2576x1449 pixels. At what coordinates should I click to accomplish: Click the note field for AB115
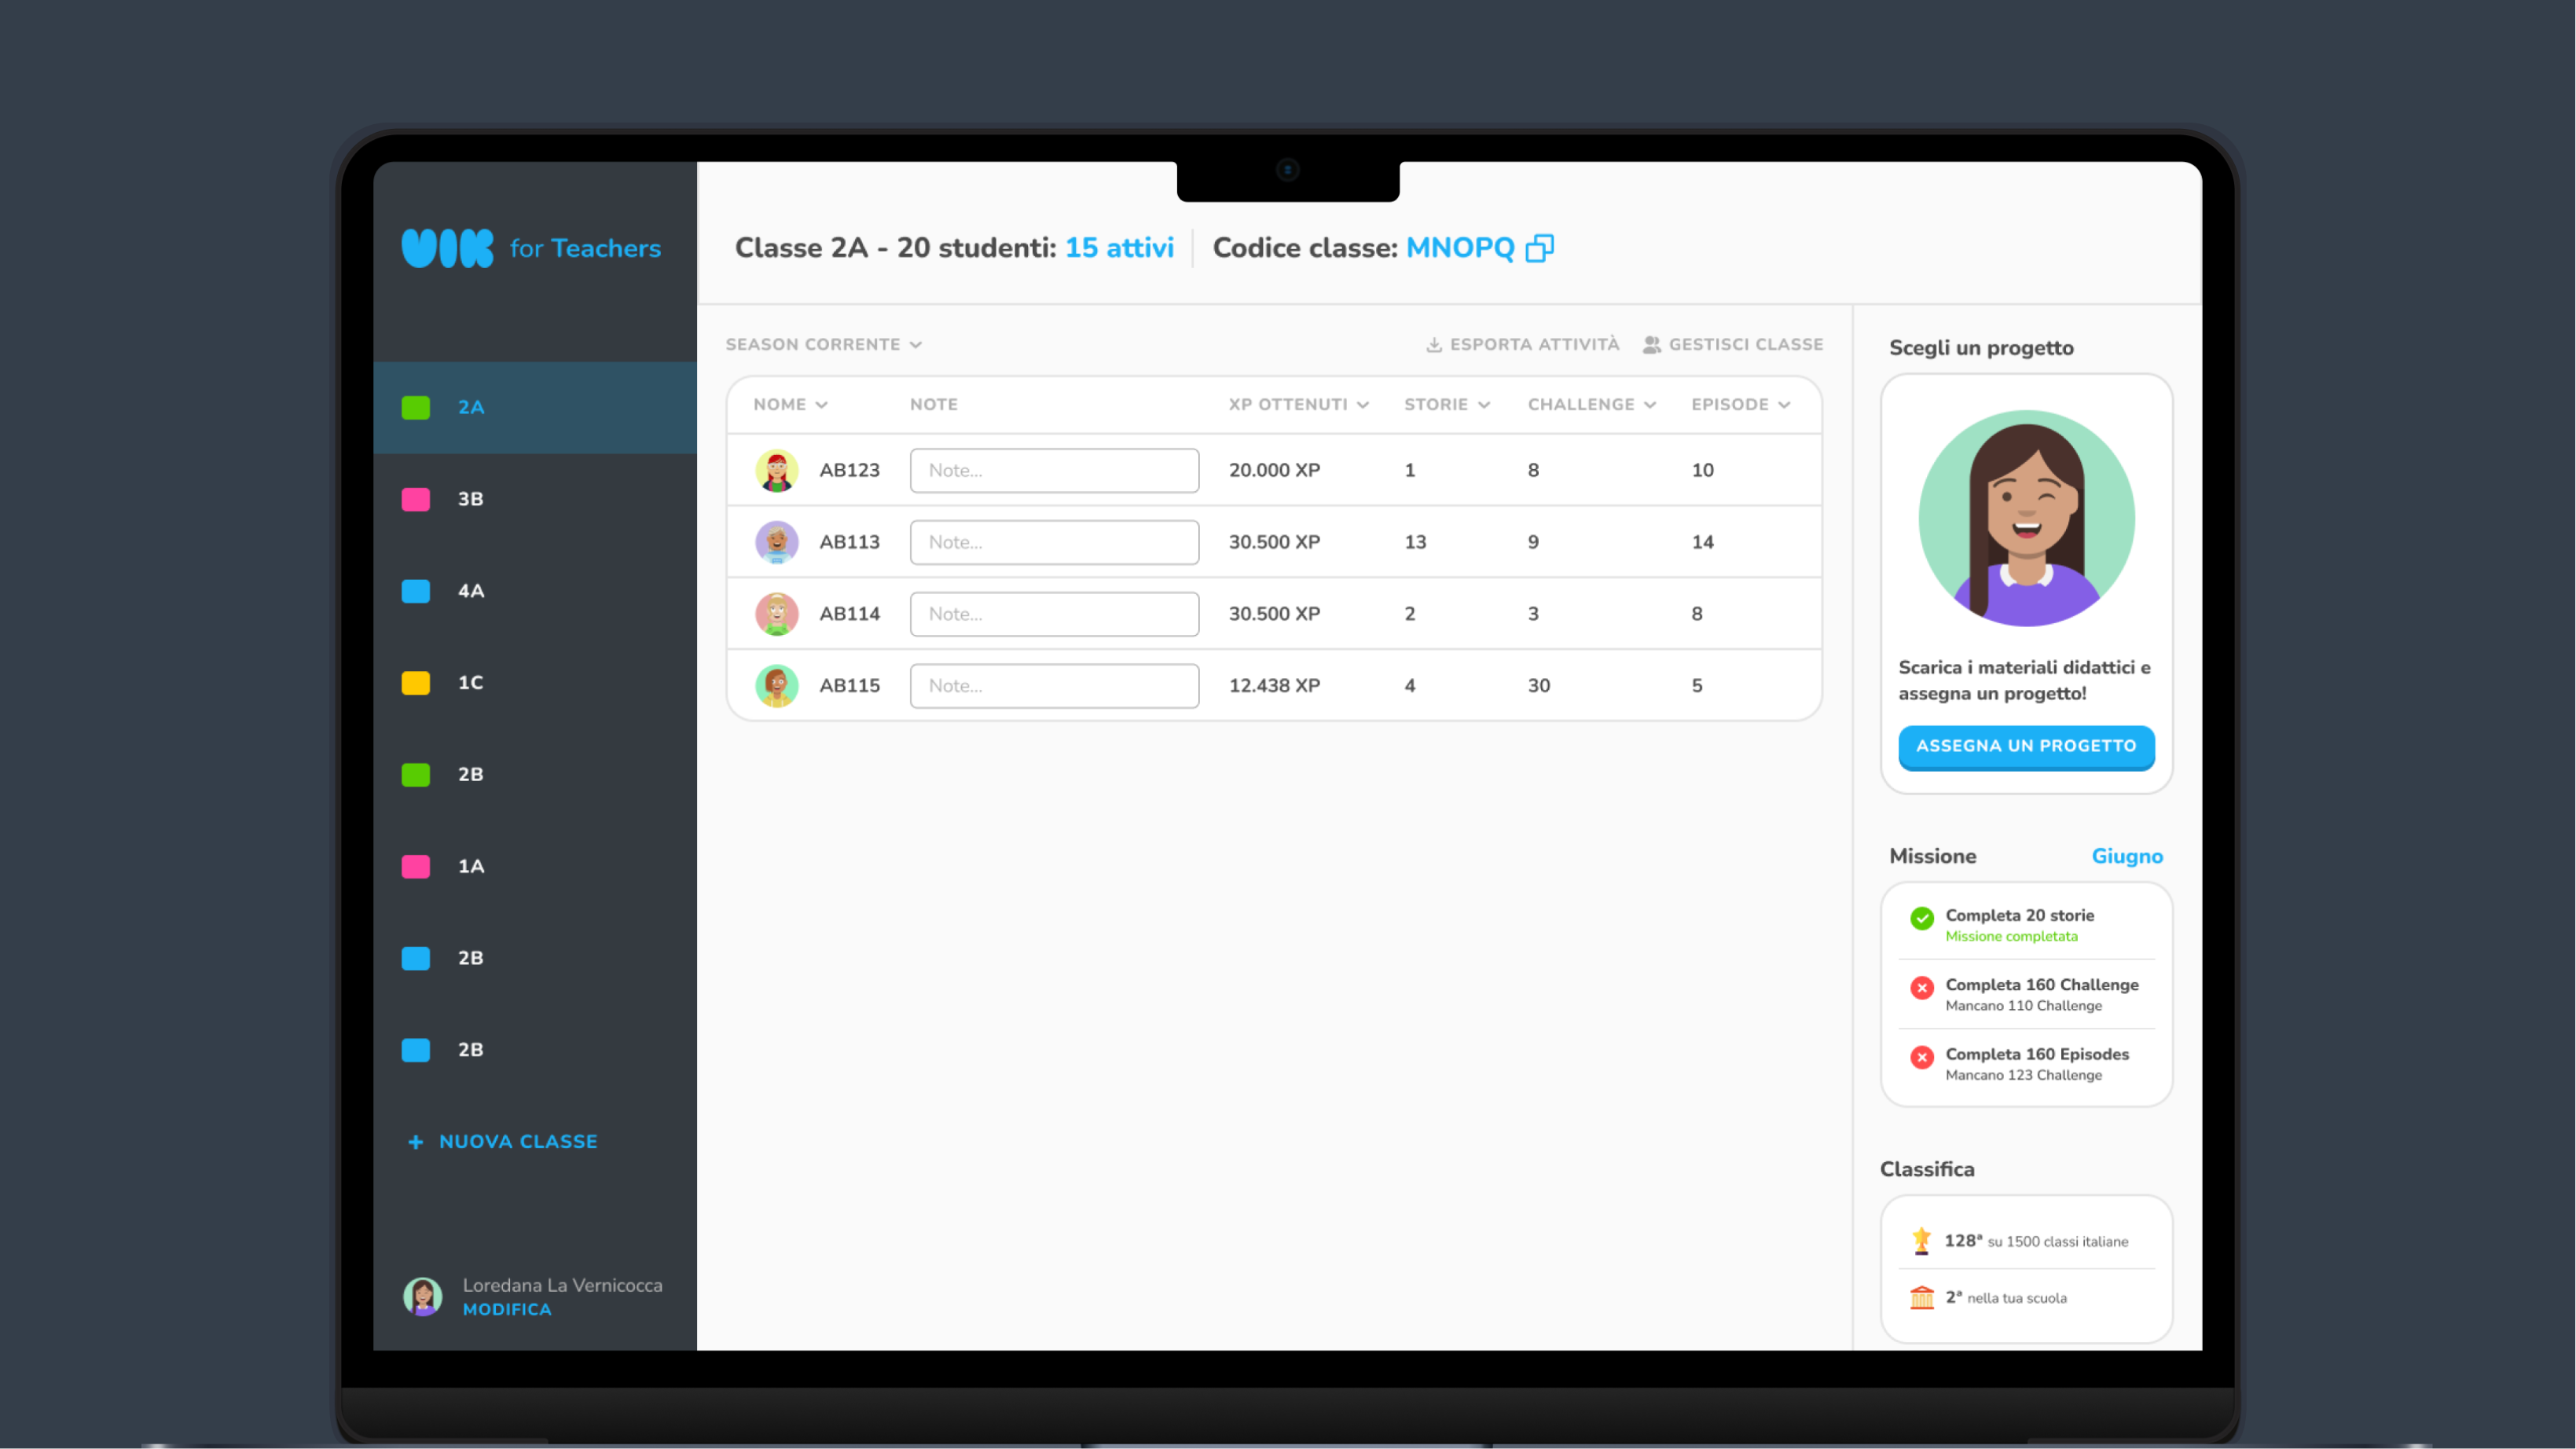coord(1054,686)
